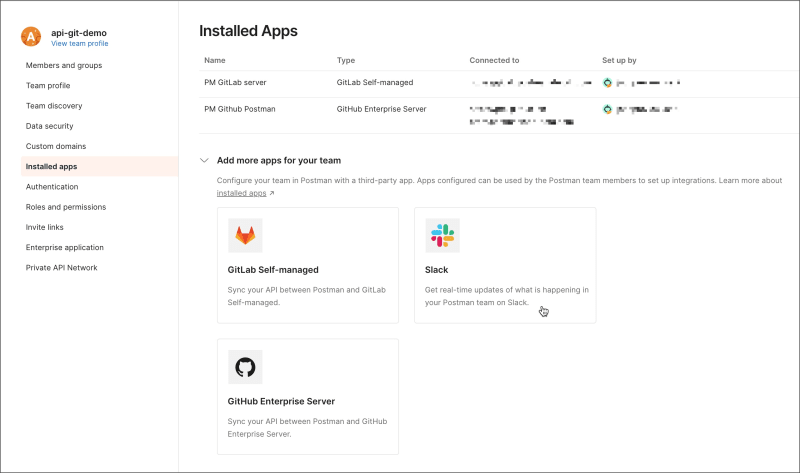Click blurred Connected to value for PM GitLab server
The height and width of the screenshot is (473, 800).
(531, 82)
